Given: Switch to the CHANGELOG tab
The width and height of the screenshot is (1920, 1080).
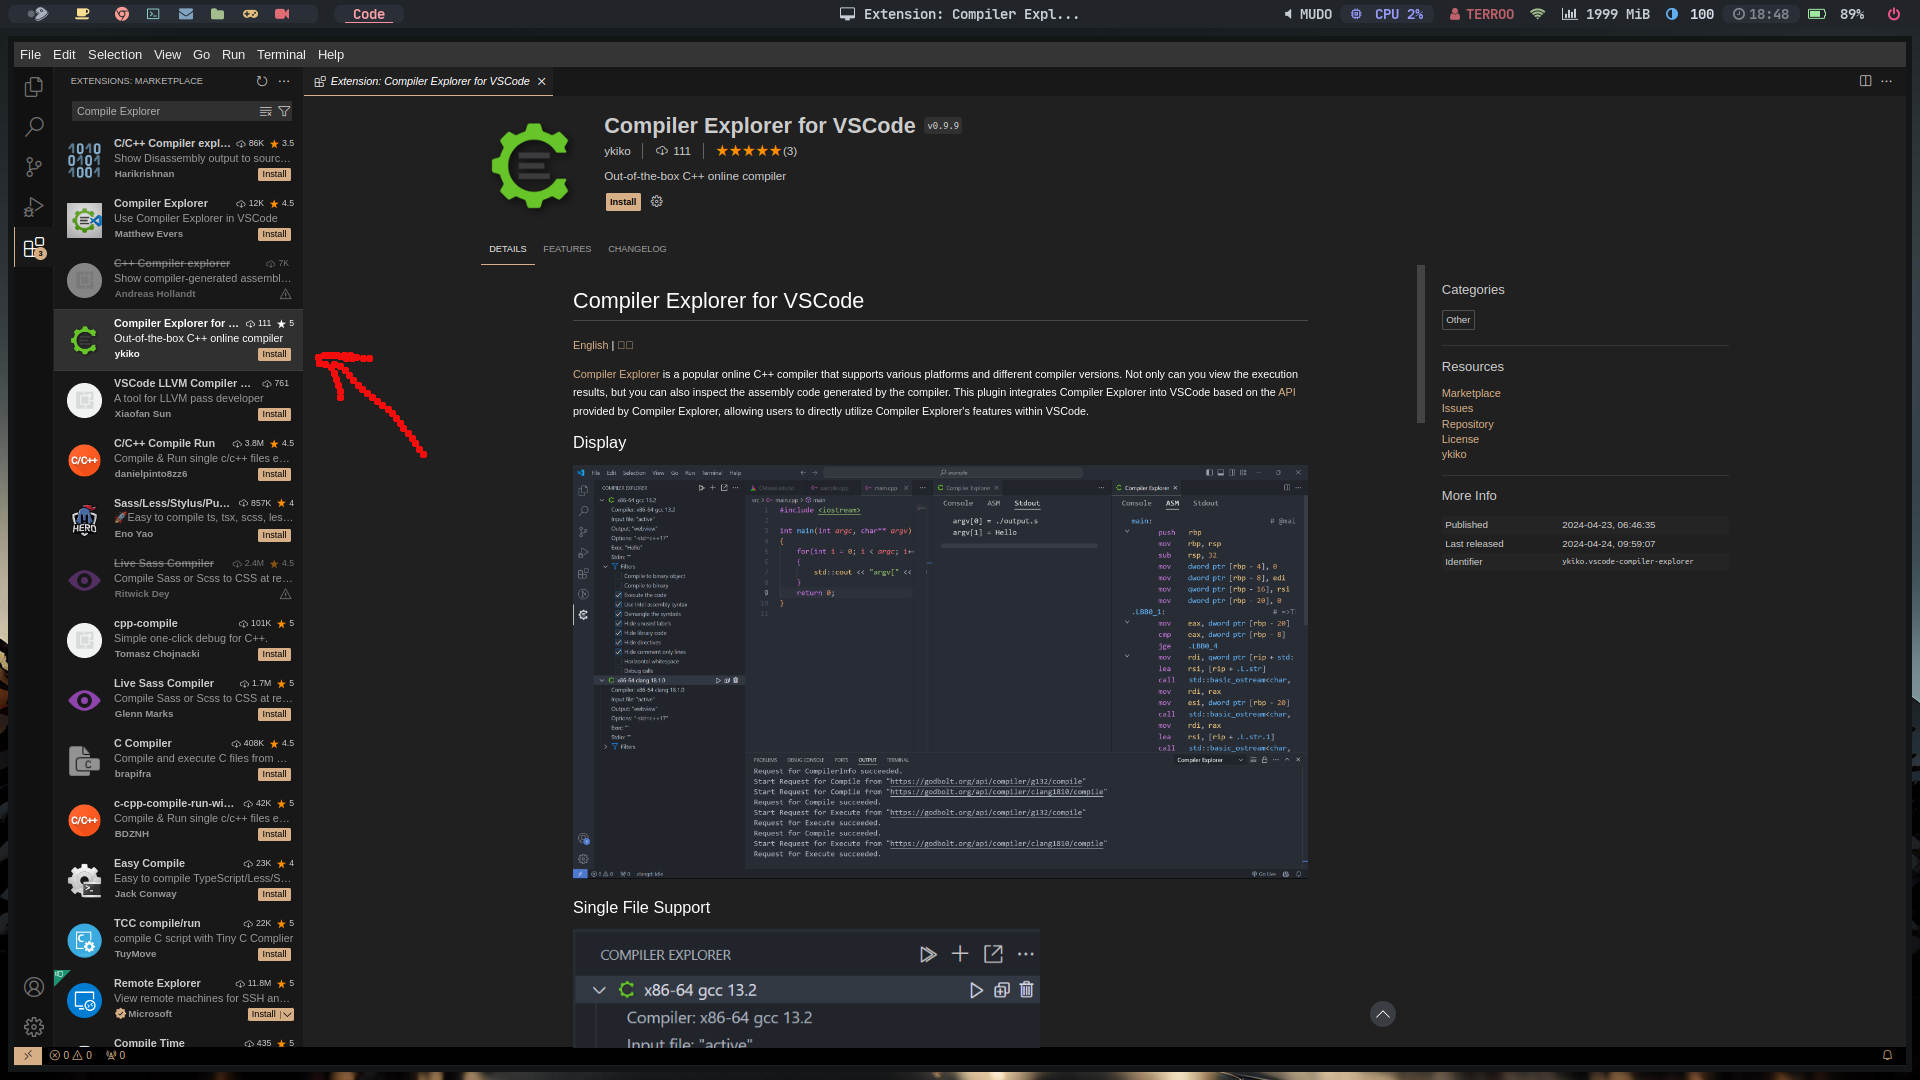Looking at the screenshot, I should click(x=636, y=248).
